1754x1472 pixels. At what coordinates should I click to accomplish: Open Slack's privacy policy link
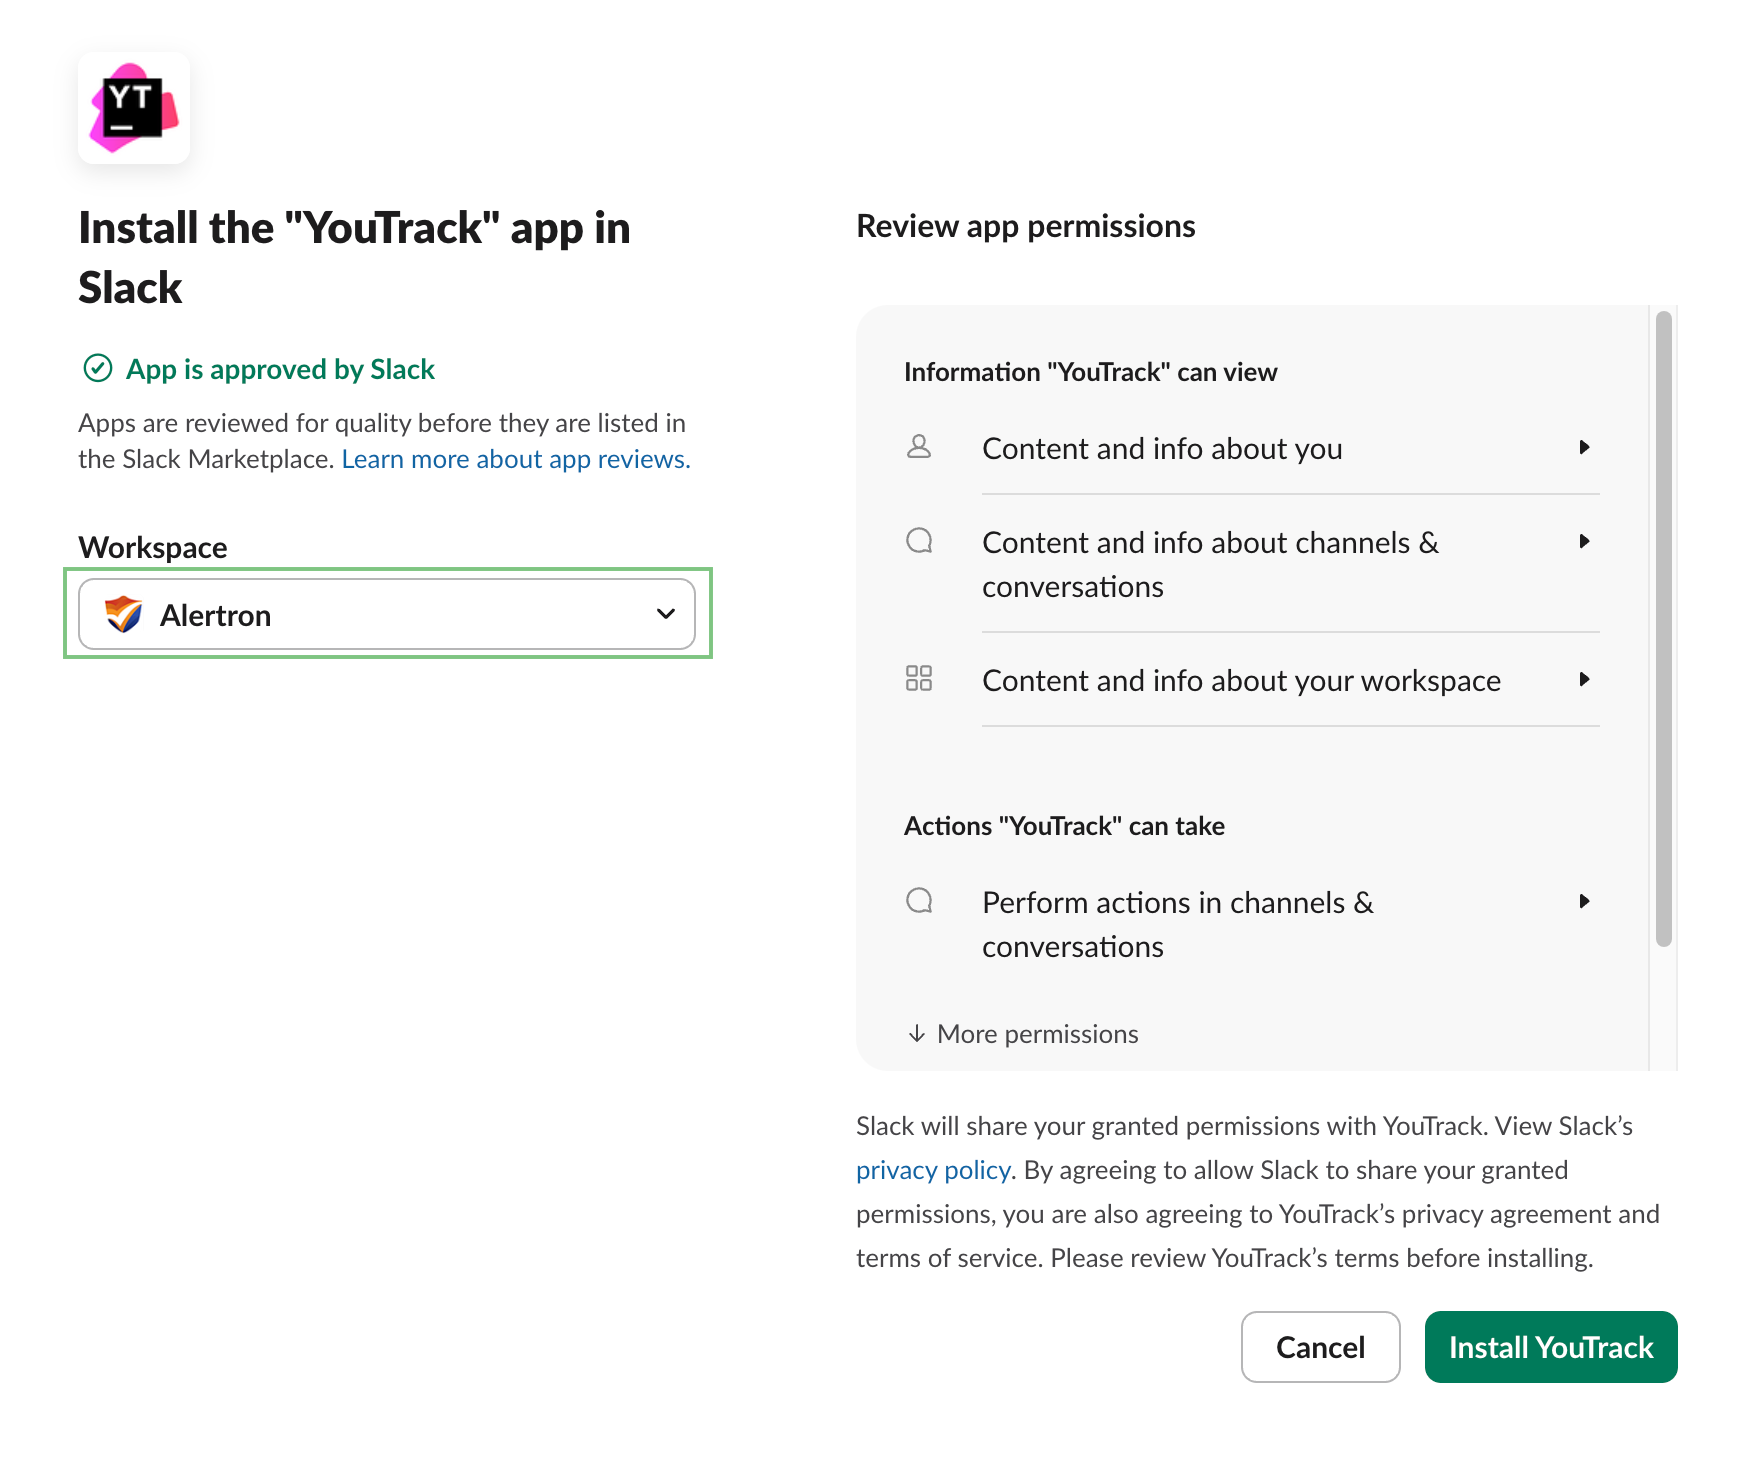point(933,1170)
